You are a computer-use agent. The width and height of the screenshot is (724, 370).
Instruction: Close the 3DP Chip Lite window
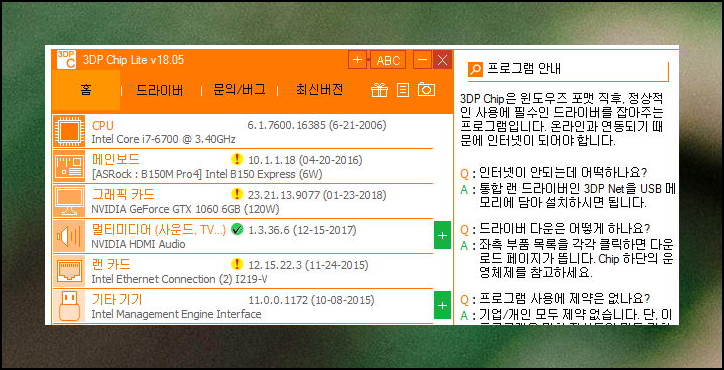(442, 60)
